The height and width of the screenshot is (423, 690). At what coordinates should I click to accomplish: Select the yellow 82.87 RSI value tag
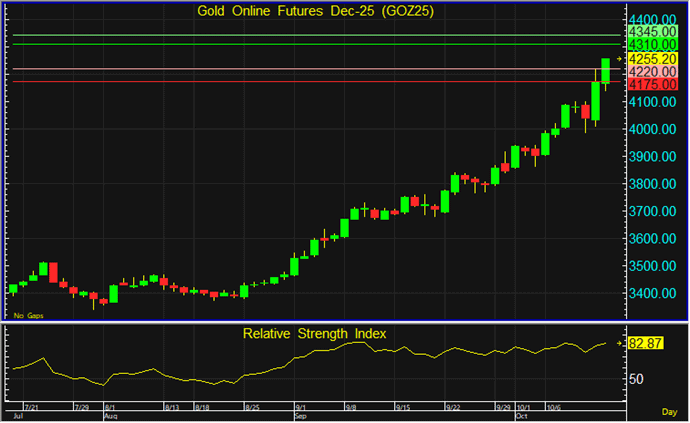pos(647,344)
